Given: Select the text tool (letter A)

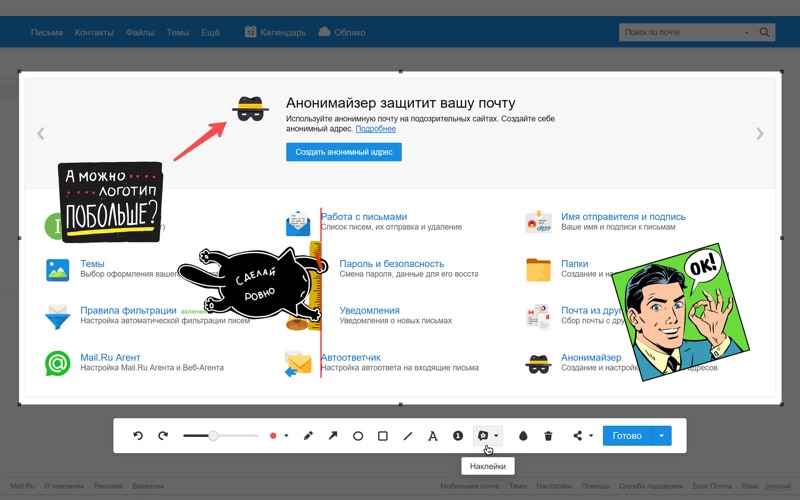Looking at the screenshot, I should point(433,436).
